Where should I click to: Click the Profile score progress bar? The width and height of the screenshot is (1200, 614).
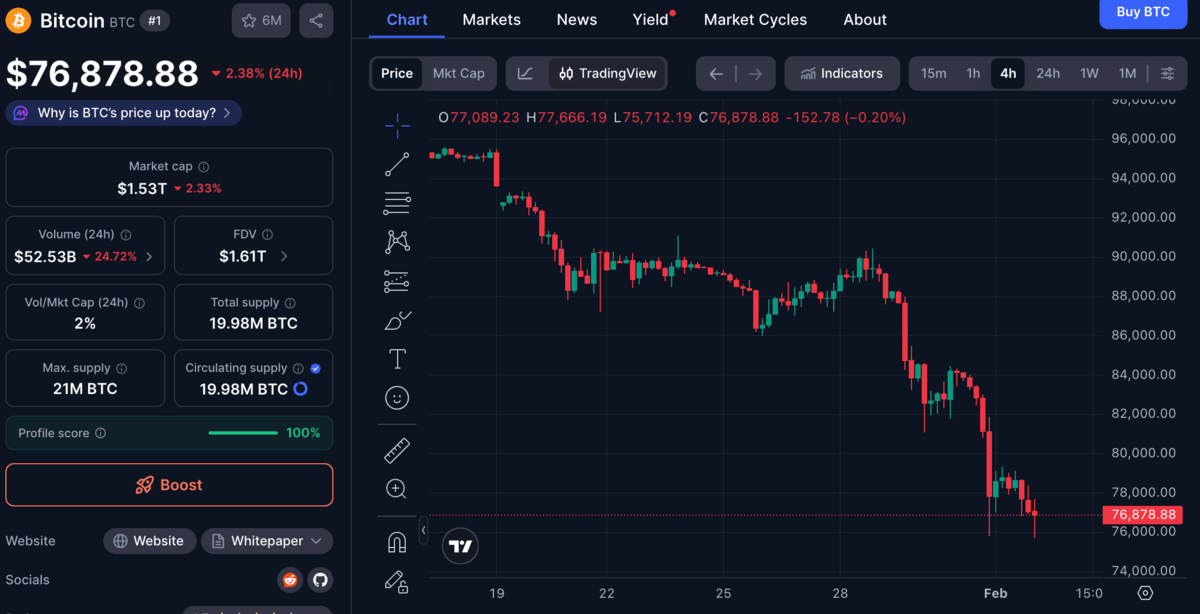pos(243,433)
